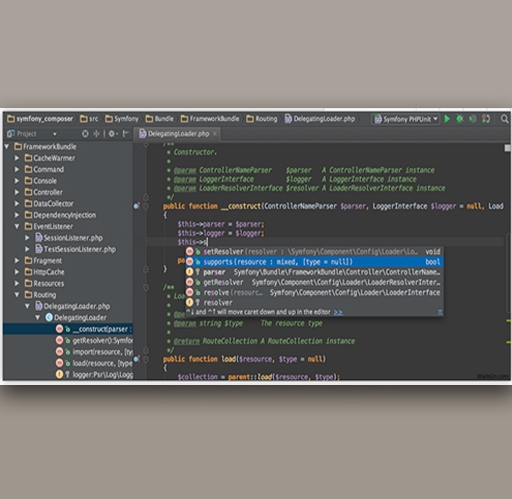This screenshot has height=499, width=512.
Task: Click src breadcrumb folder
Action: tap(89, 119)
